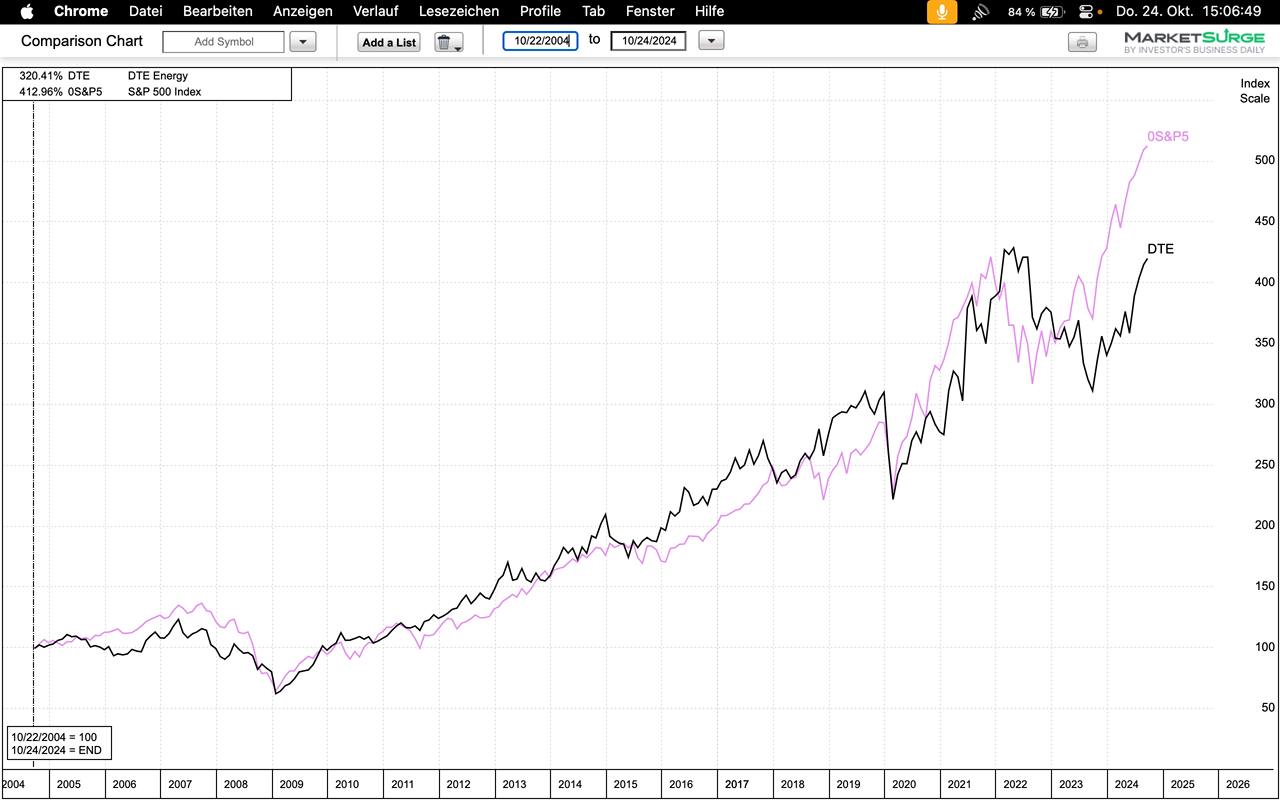
Task: Click the MarketSurge logo
Action: [x=1194, y=42]
